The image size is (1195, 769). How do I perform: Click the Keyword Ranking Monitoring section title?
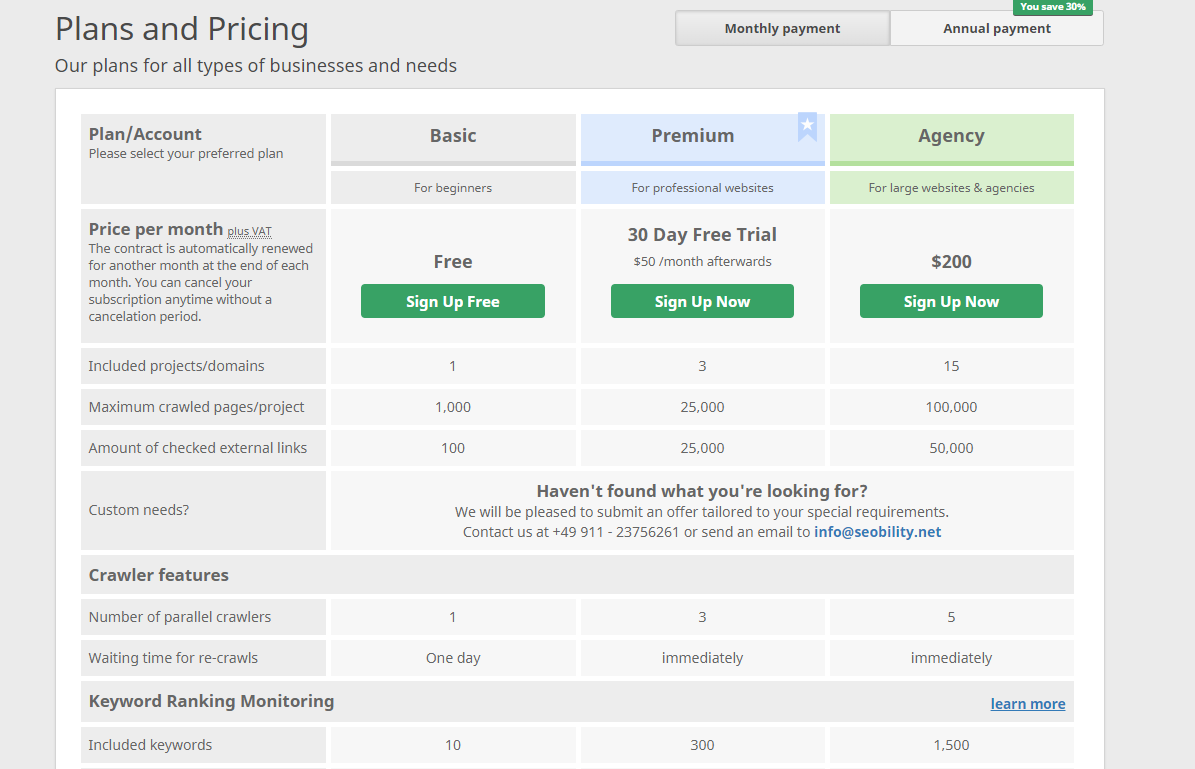pos(211,701)
